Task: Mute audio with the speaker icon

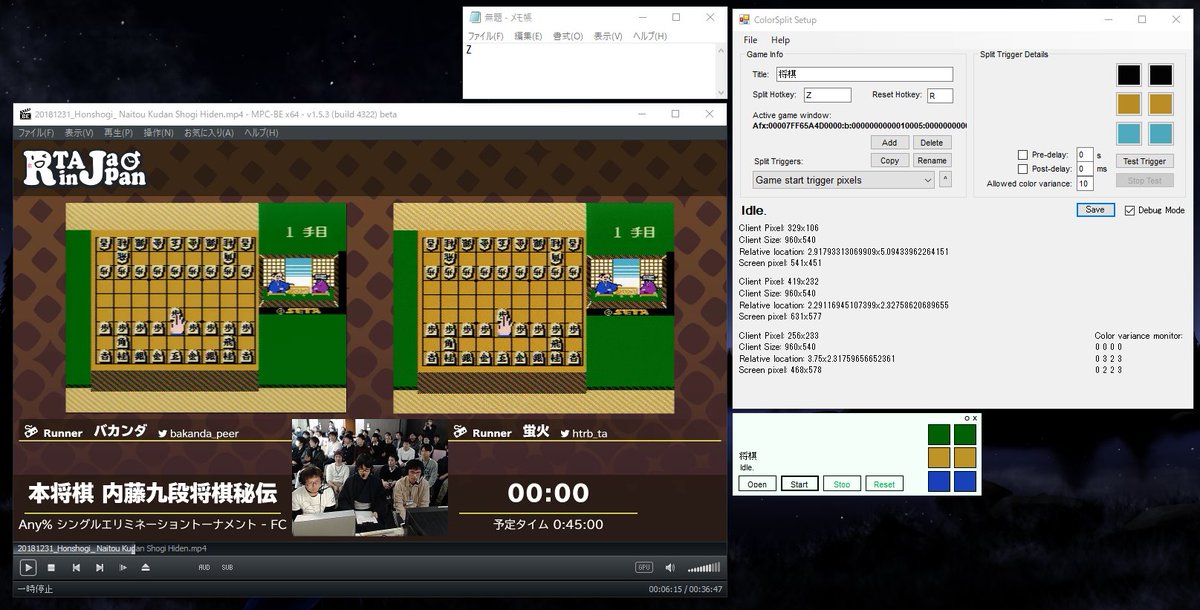Action: pos(670,568)
